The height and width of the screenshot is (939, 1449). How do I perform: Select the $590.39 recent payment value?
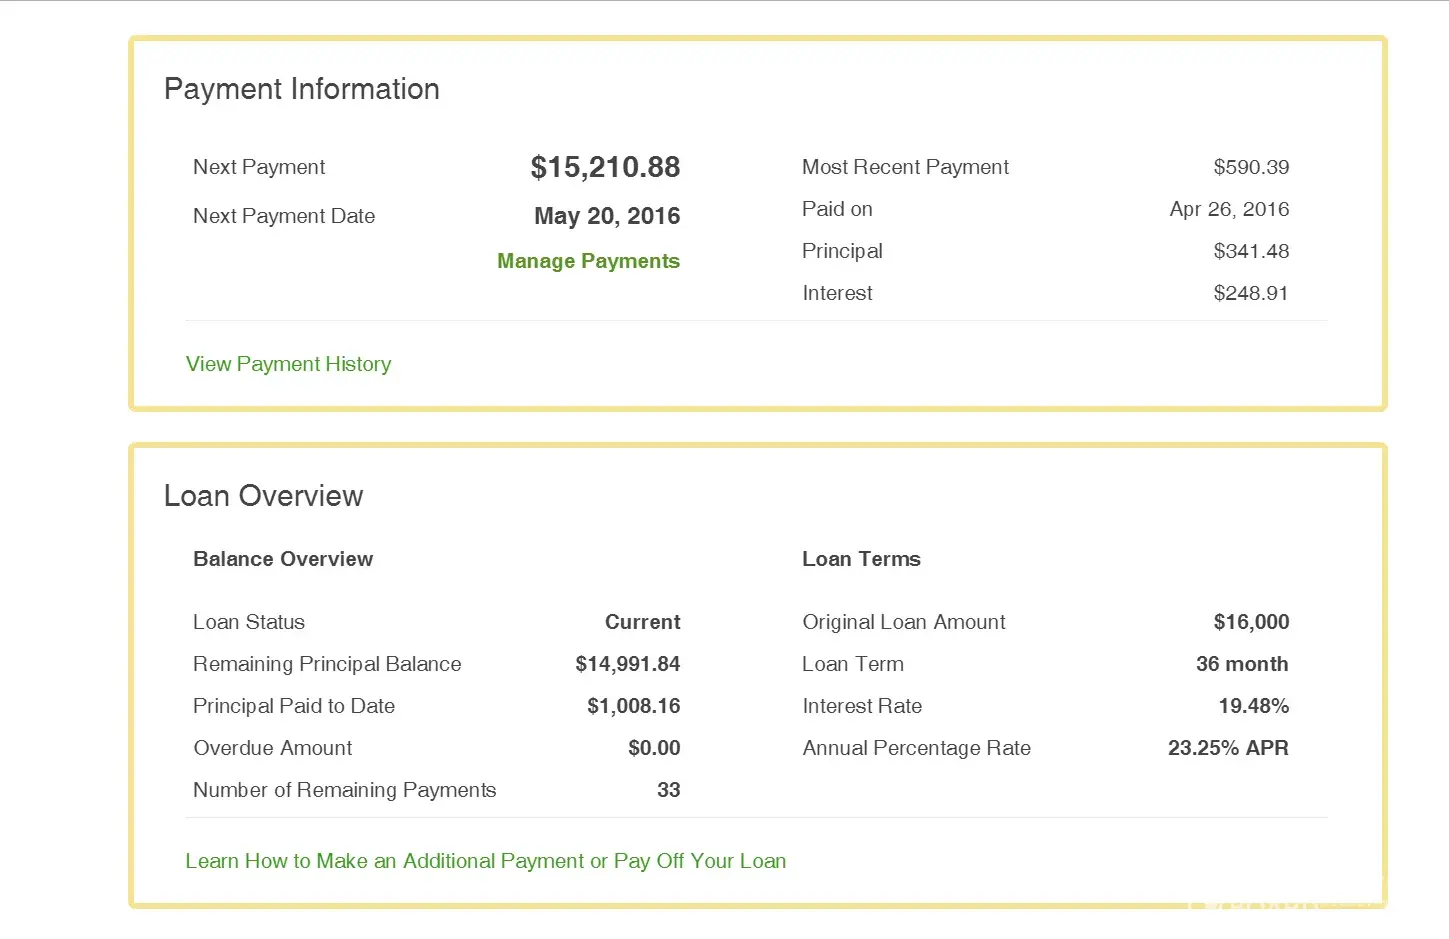(x=1250, y=167)
